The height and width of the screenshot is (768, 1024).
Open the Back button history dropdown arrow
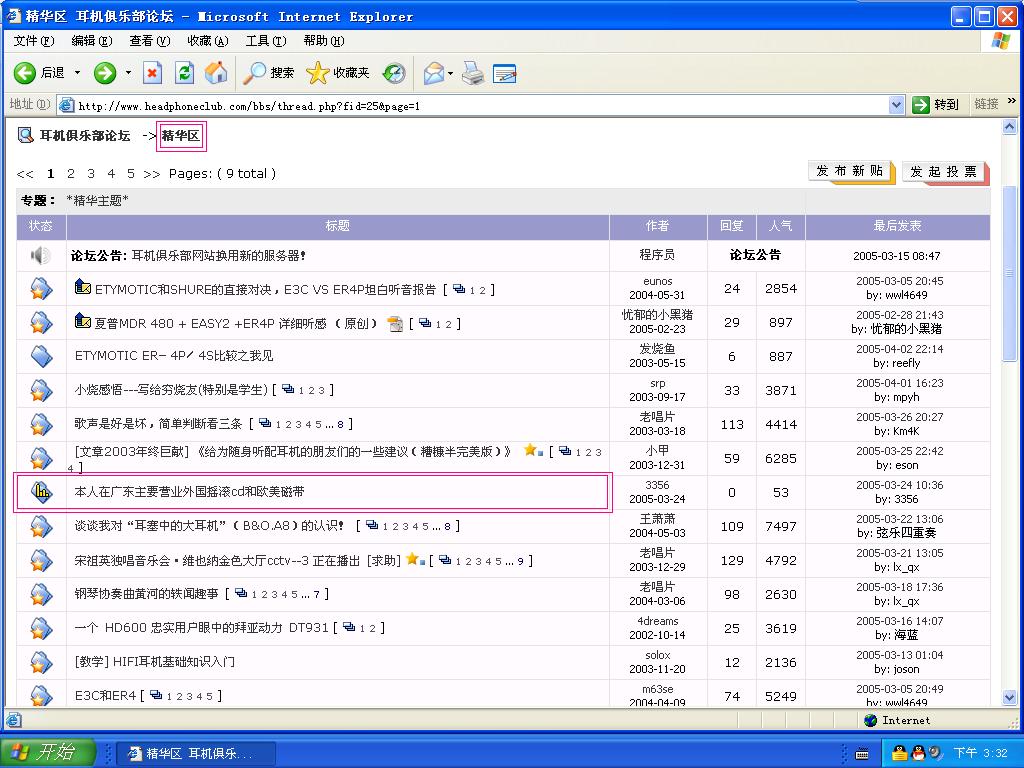(77, 72)
